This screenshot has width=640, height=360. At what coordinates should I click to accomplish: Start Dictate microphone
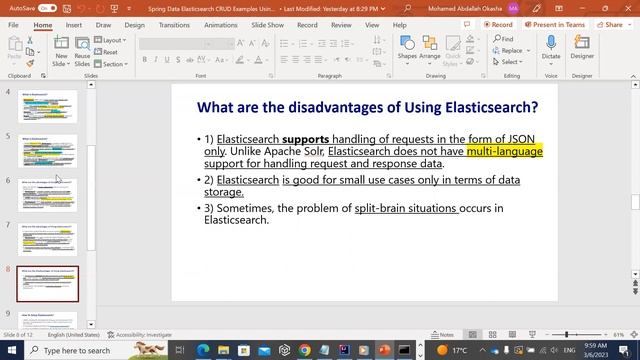pos(551,49)
